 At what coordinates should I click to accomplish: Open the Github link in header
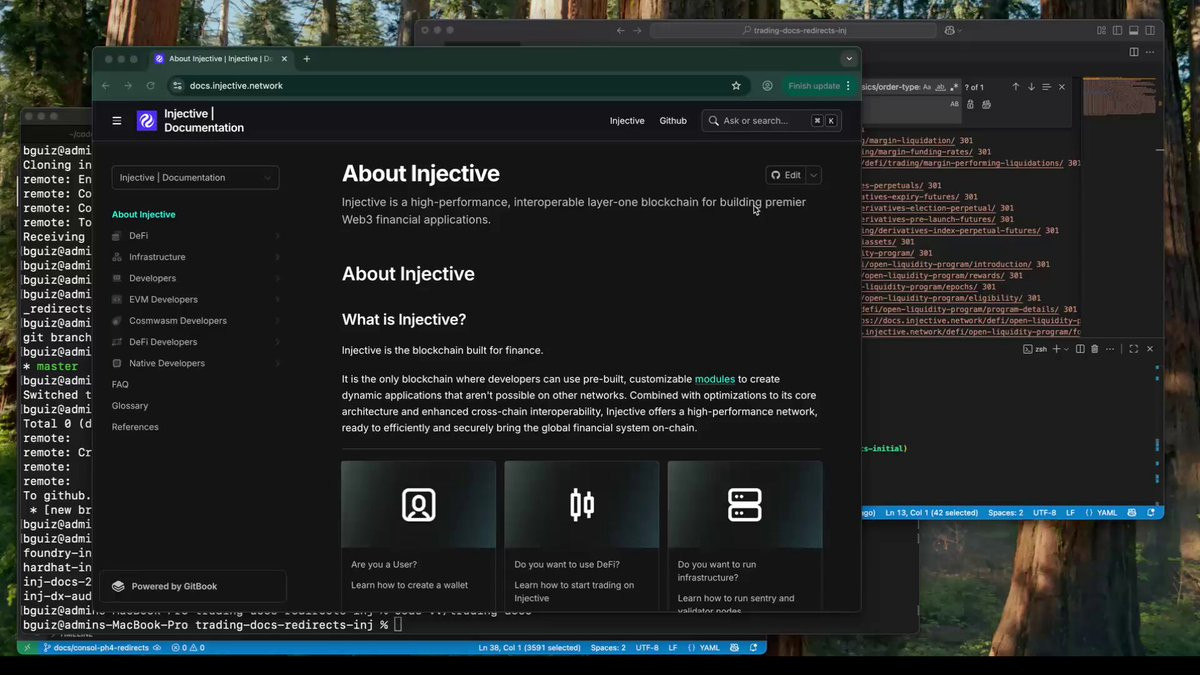[673, 121]
